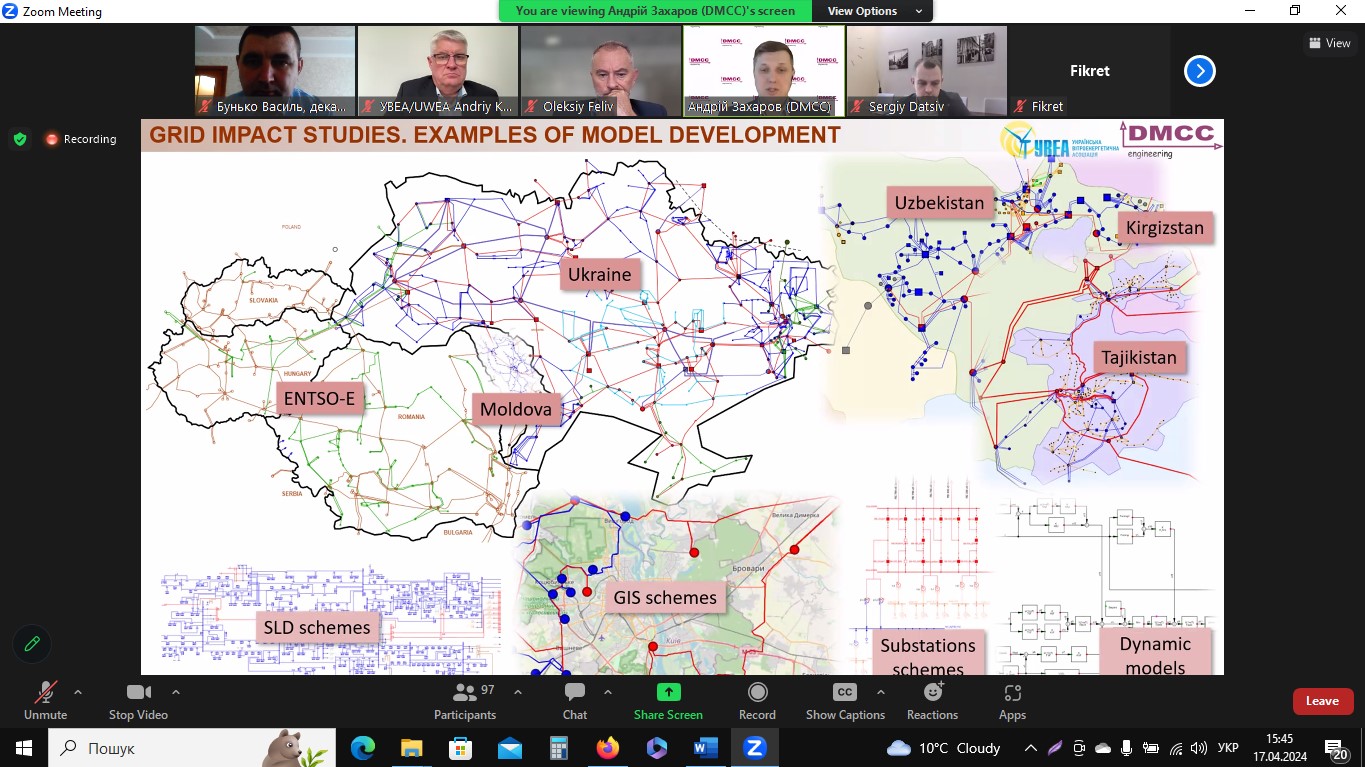Screen dimensions: 1365x767
Task: Switch УКР keyboard language
Action: [1229, 748]
